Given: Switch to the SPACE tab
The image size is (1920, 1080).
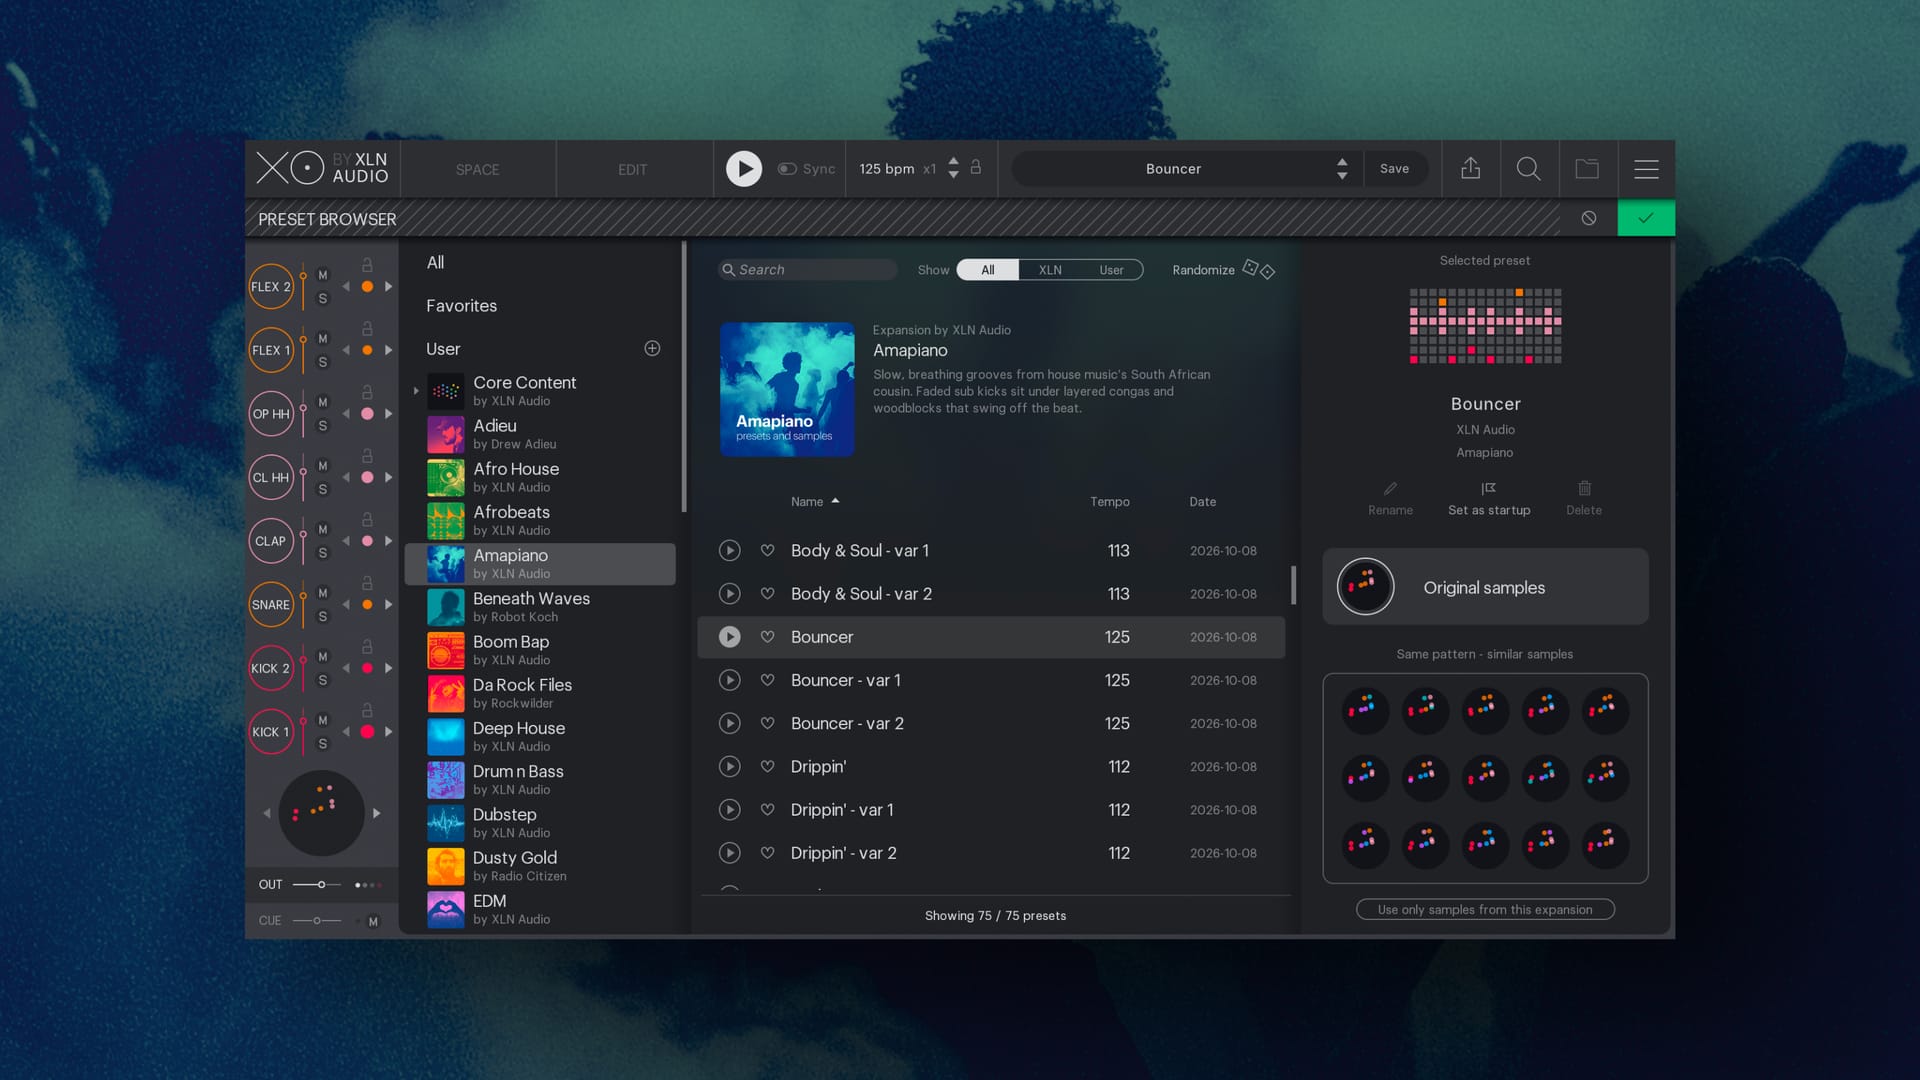Looking at the screenshot, I should [477, 169].
